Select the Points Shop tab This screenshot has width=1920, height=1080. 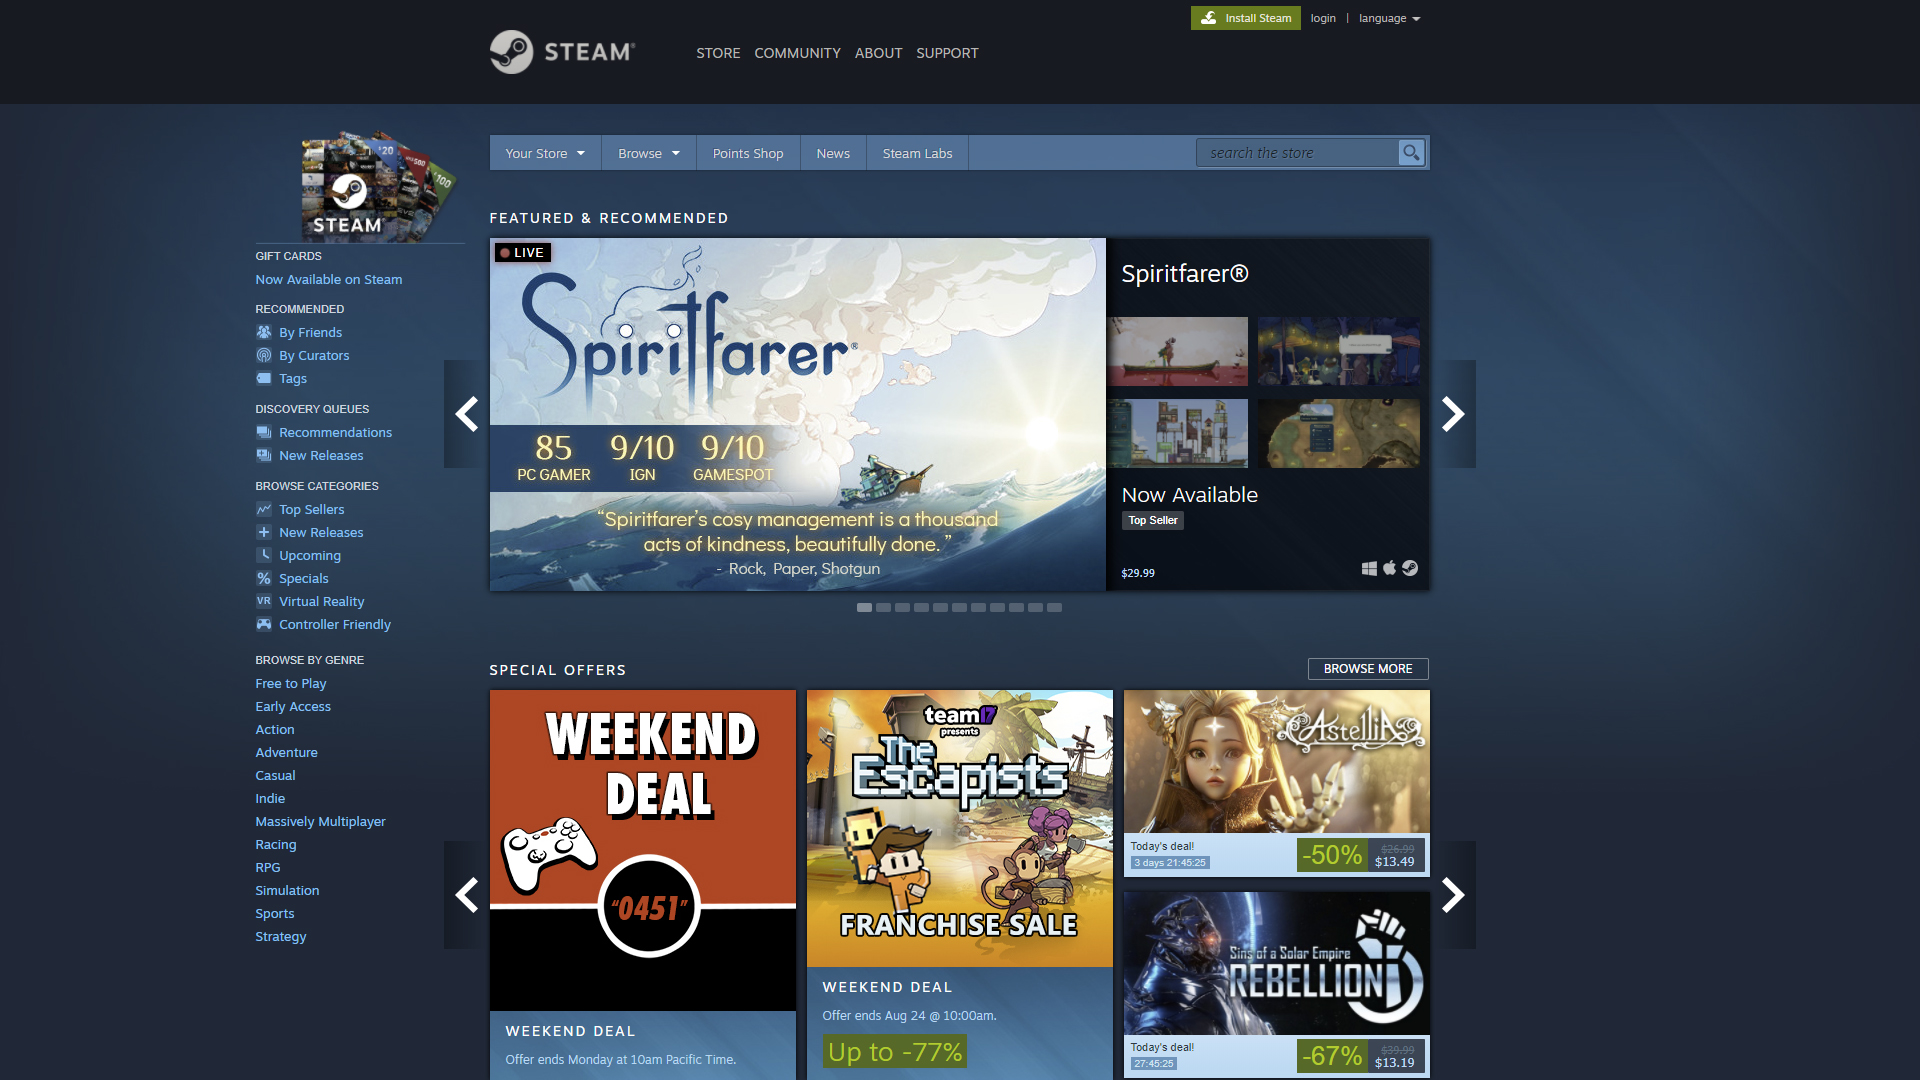point(746,153)
